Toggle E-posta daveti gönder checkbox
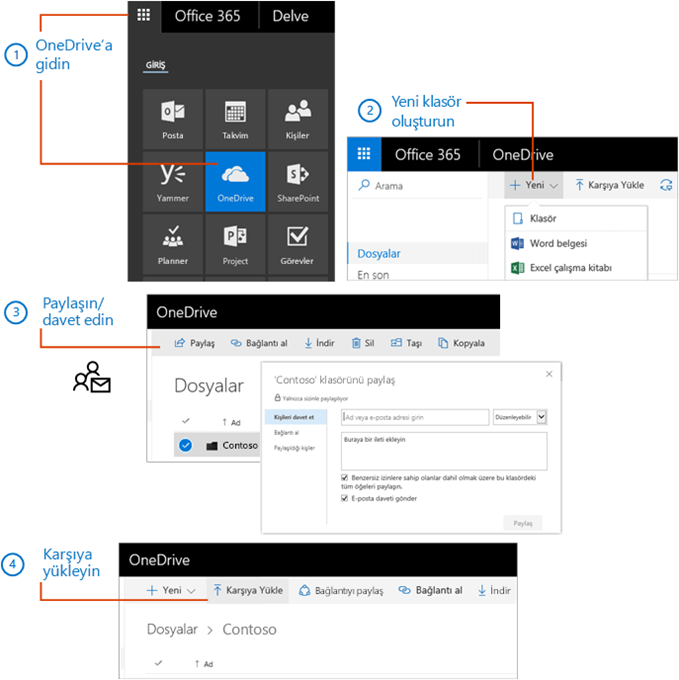The image size is (679, 680). pos(345,498)
